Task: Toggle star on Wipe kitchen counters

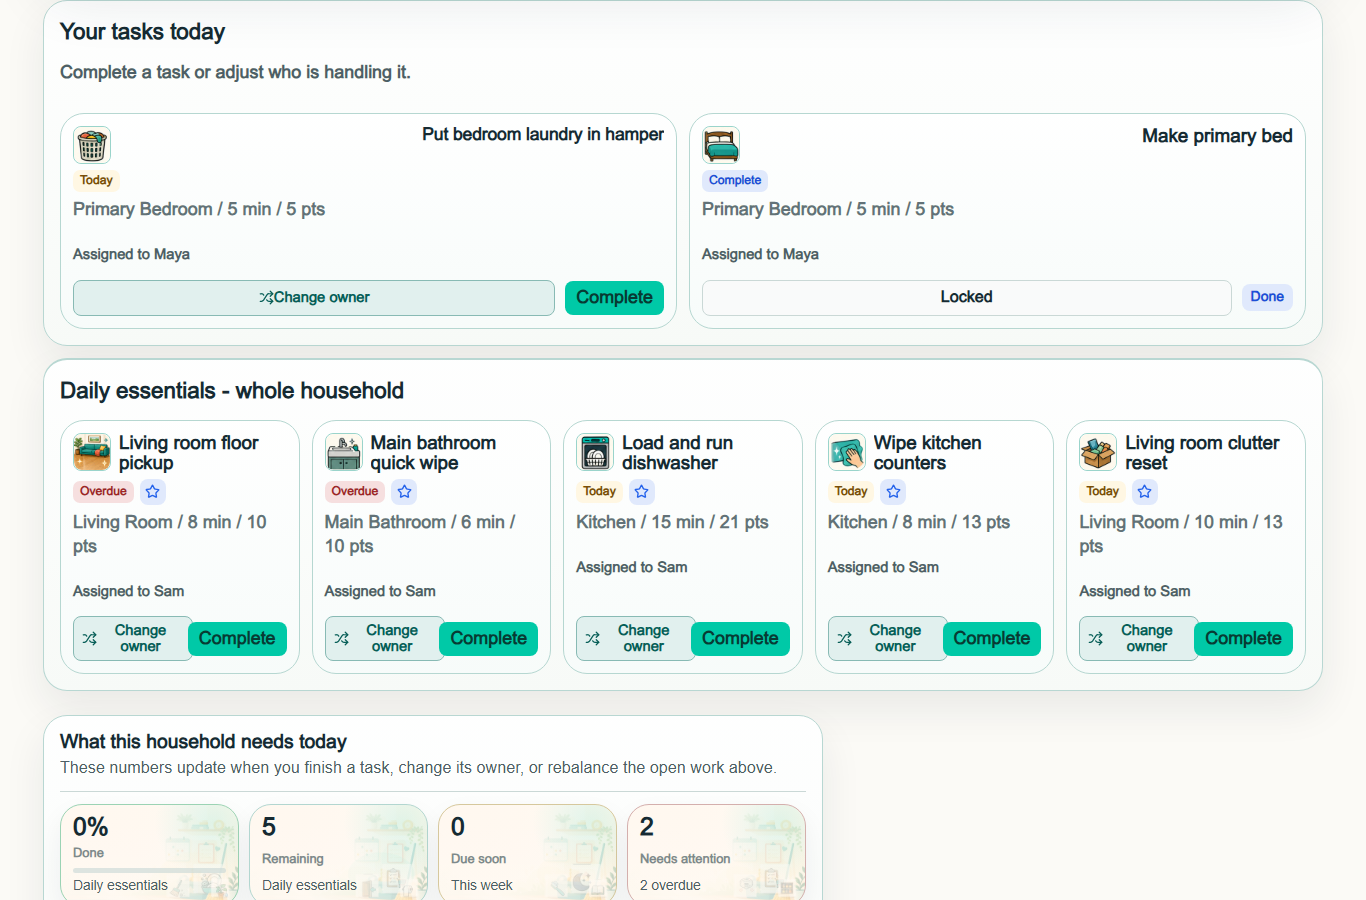Action: 894,491
